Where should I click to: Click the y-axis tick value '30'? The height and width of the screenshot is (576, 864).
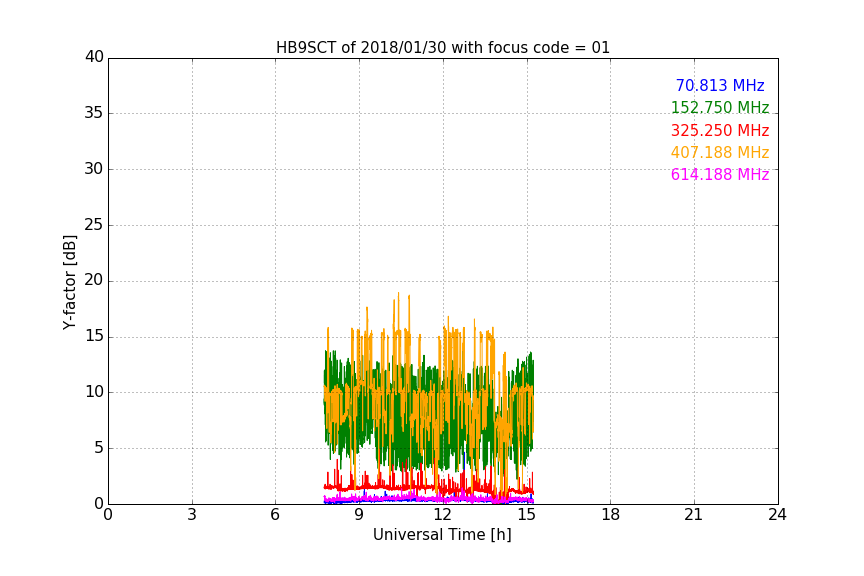pos(94,169)
